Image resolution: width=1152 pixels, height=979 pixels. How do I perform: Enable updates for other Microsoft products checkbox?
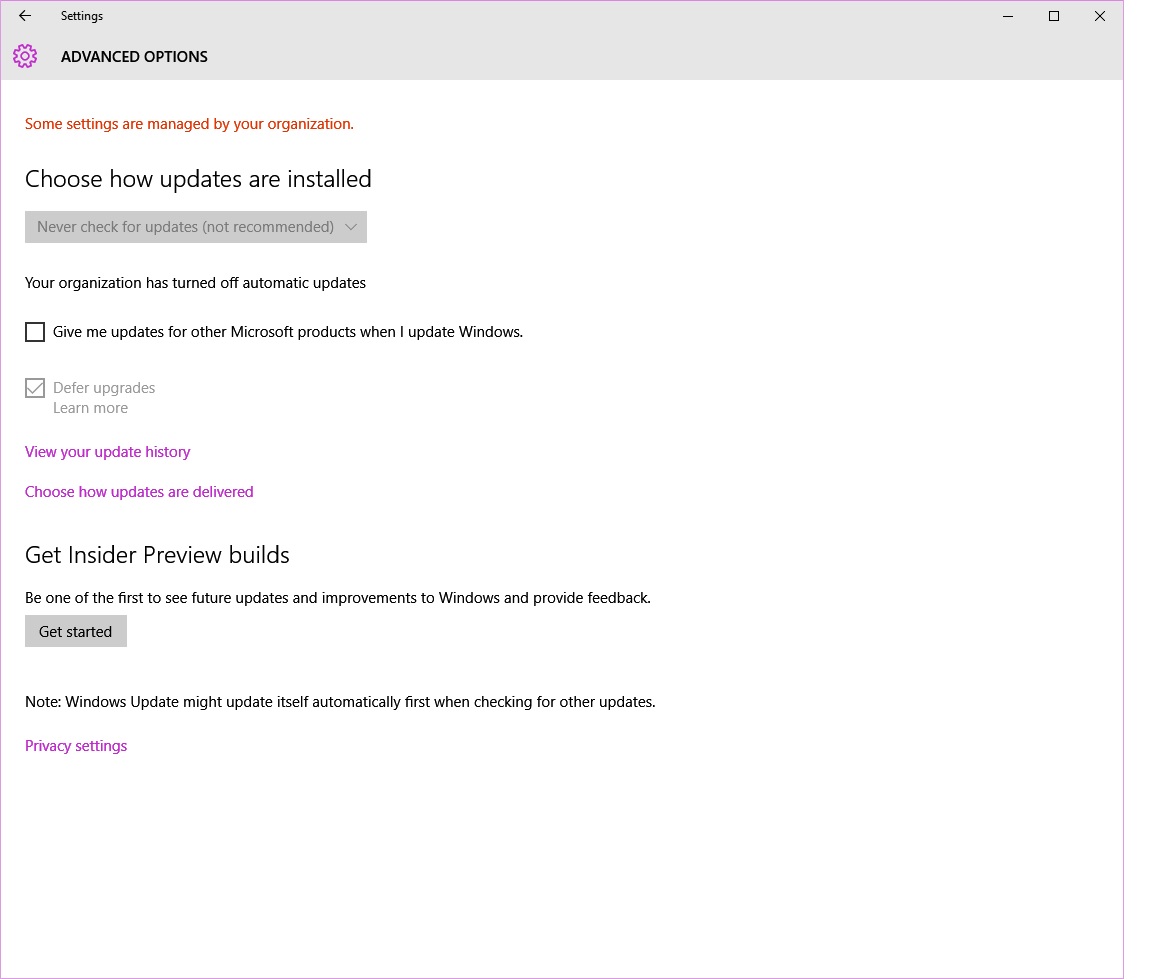pos(35,332)
